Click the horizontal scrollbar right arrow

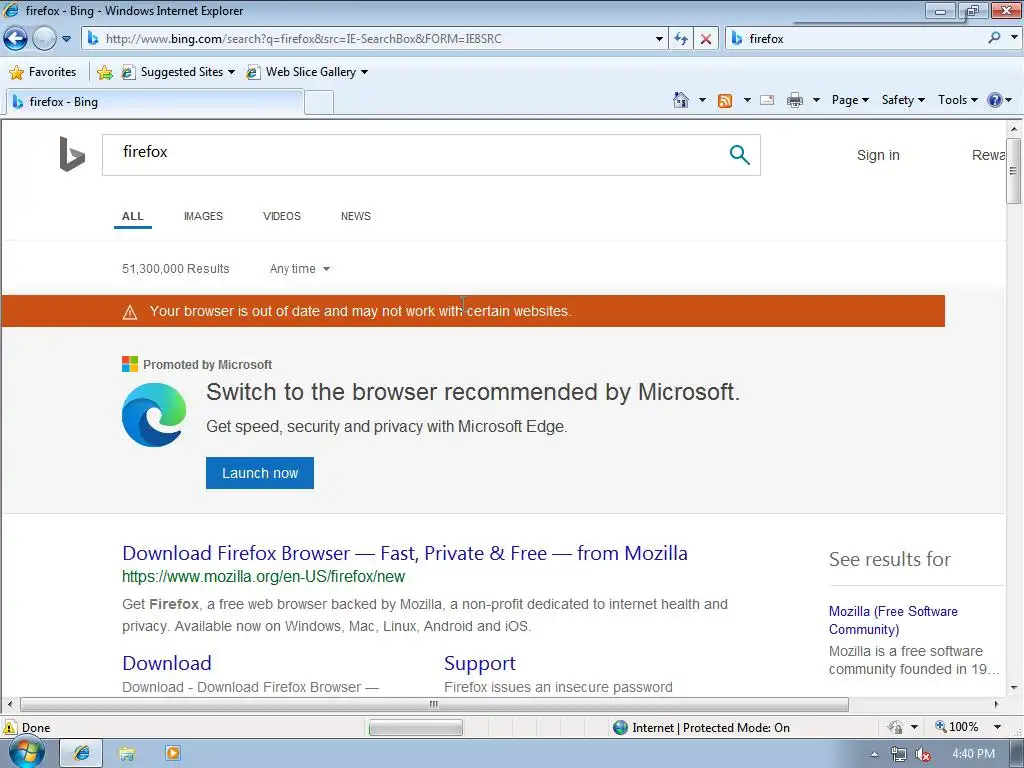[x=996, y=705]
